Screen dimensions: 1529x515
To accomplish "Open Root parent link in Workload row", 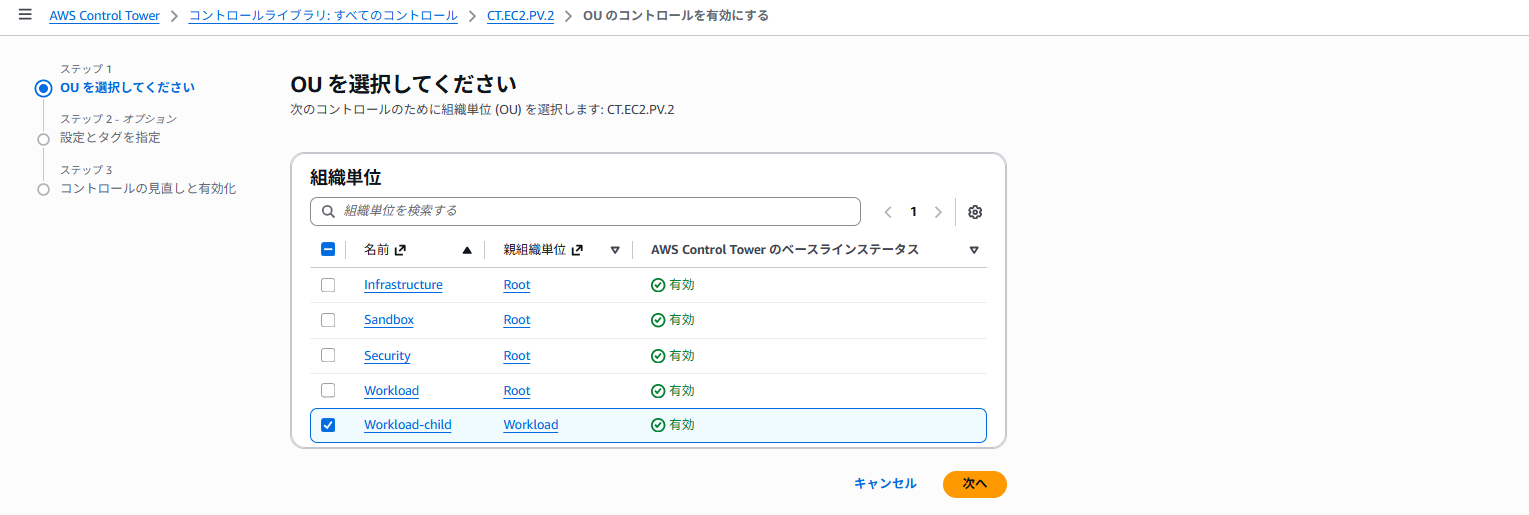I will (x=517, y=391).
